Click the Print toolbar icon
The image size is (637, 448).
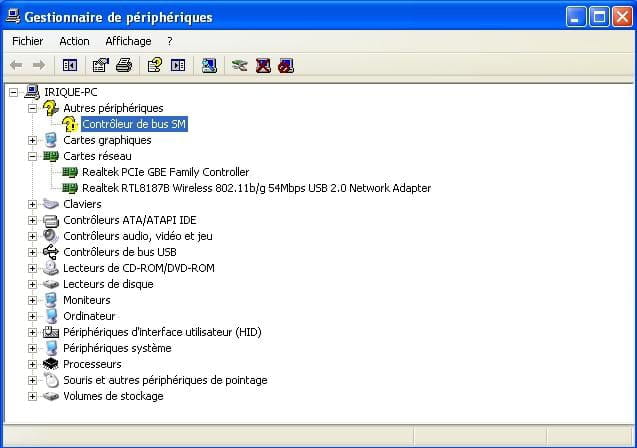point(124,65)
